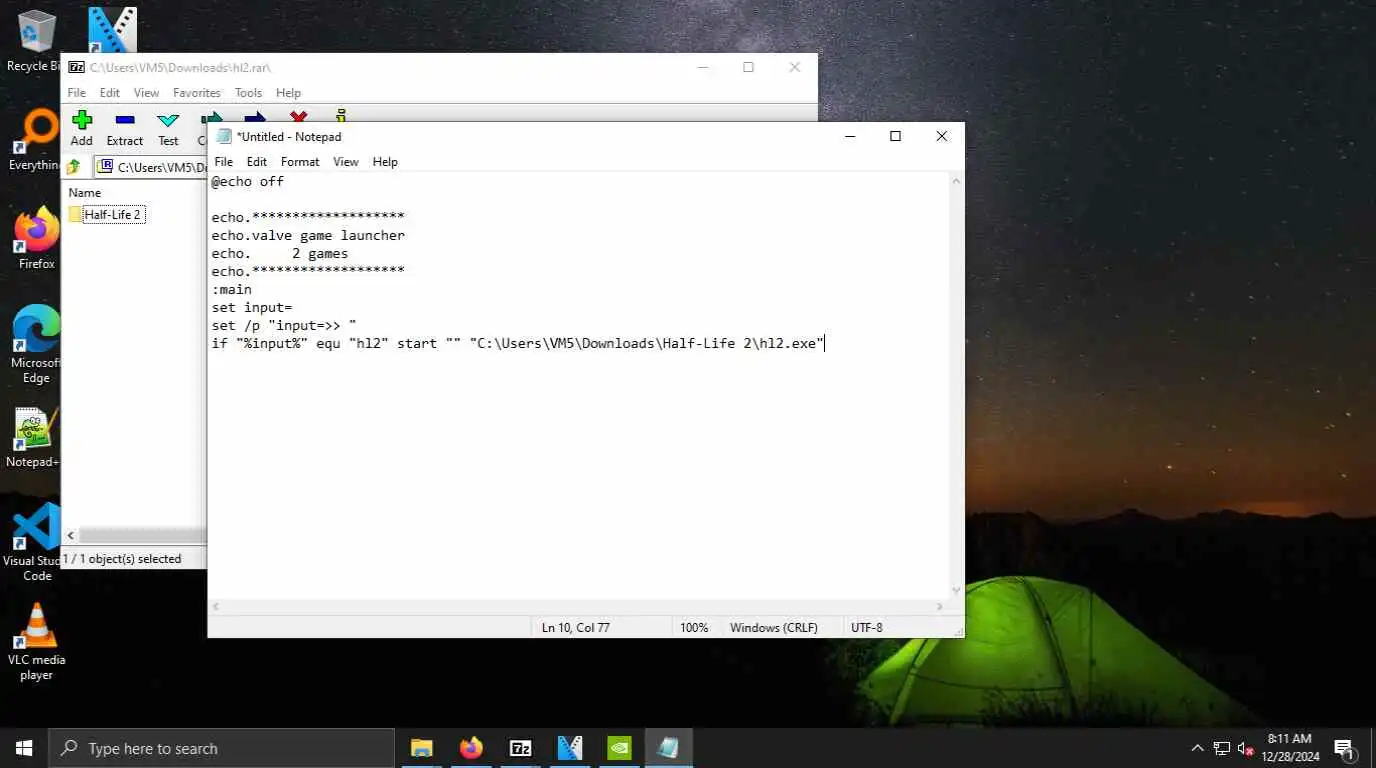This screenshot has height=768, width=1376.
Task: Open 7-Zip Edit menu
Action: (110, 92)
